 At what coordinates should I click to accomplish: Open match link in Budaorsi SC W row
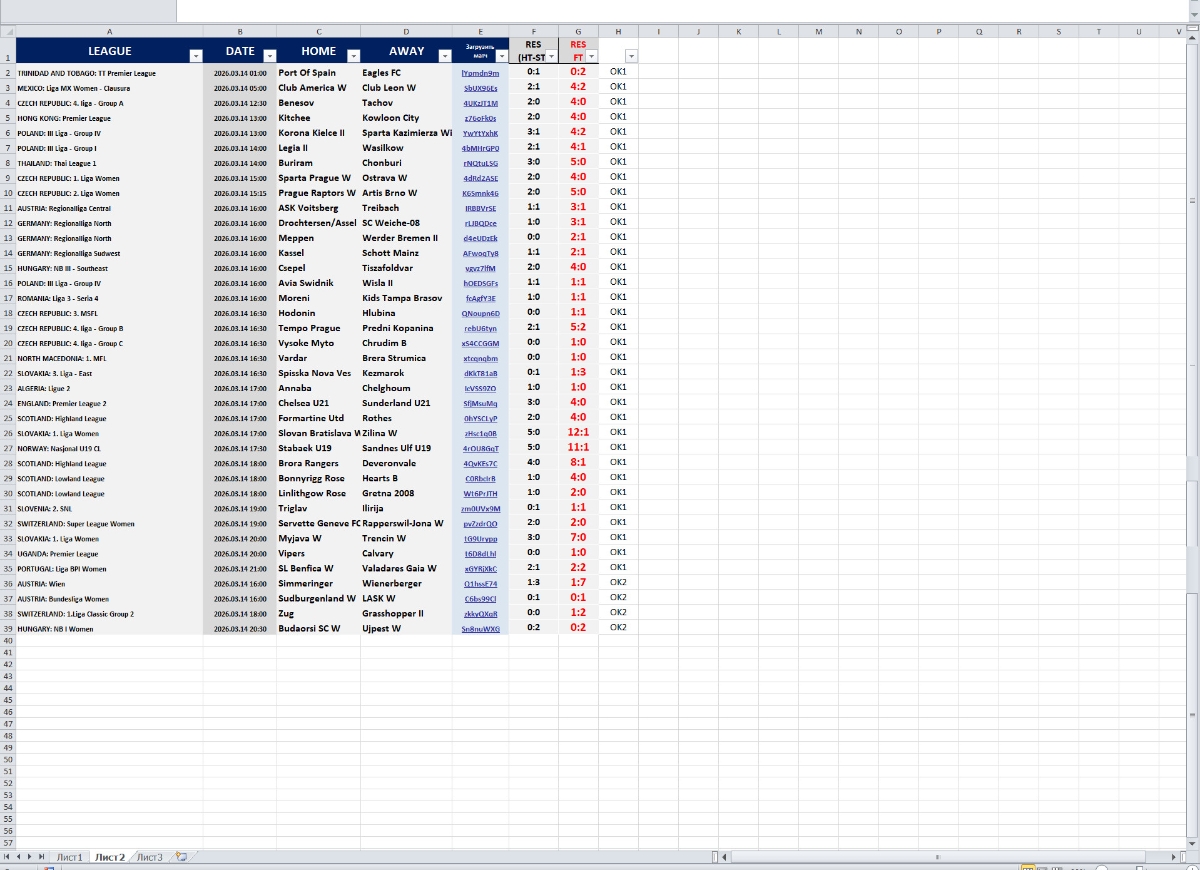coord(480,629)
